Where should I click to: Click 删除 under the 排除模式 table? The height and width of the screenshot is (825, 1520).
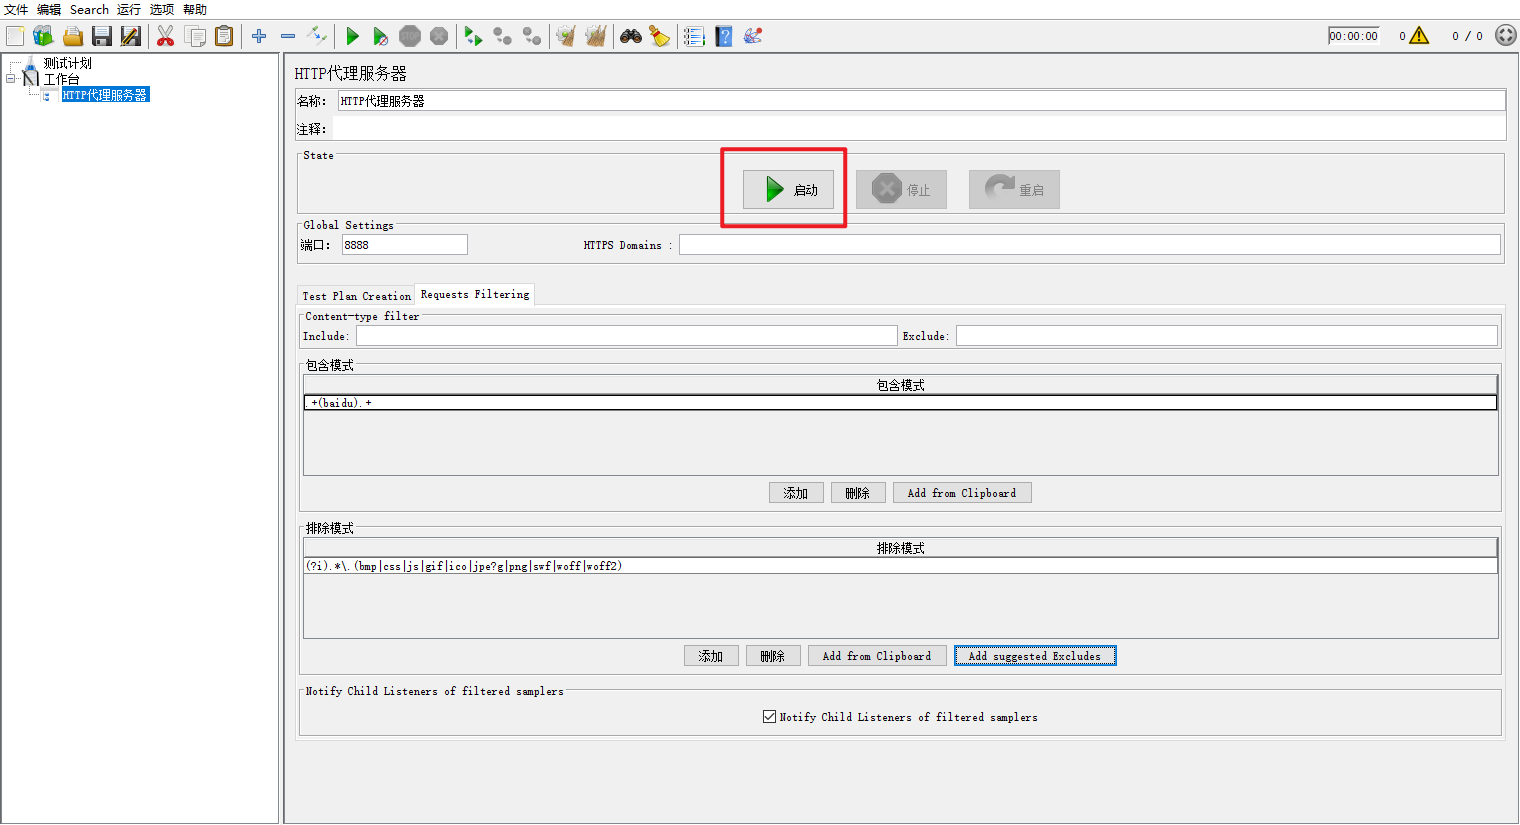pyautogui.click(x=773, y=656)
